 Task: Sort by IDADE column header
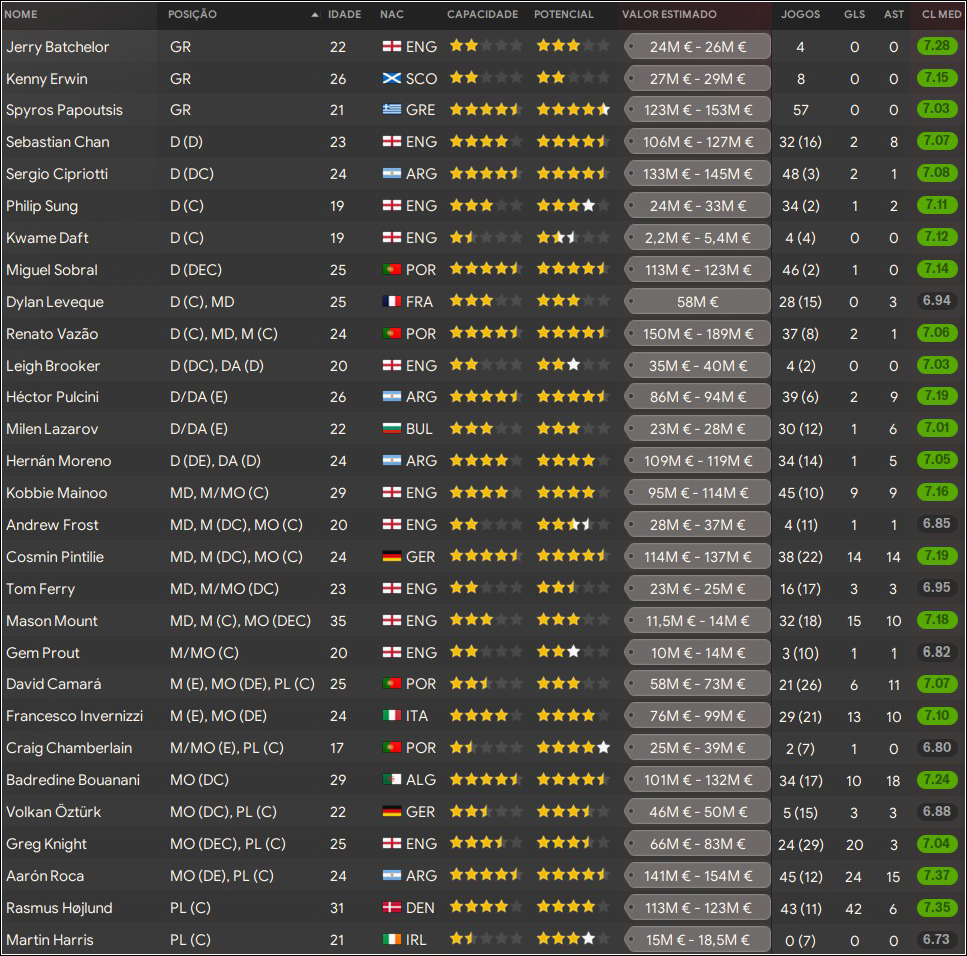[344, 14]
